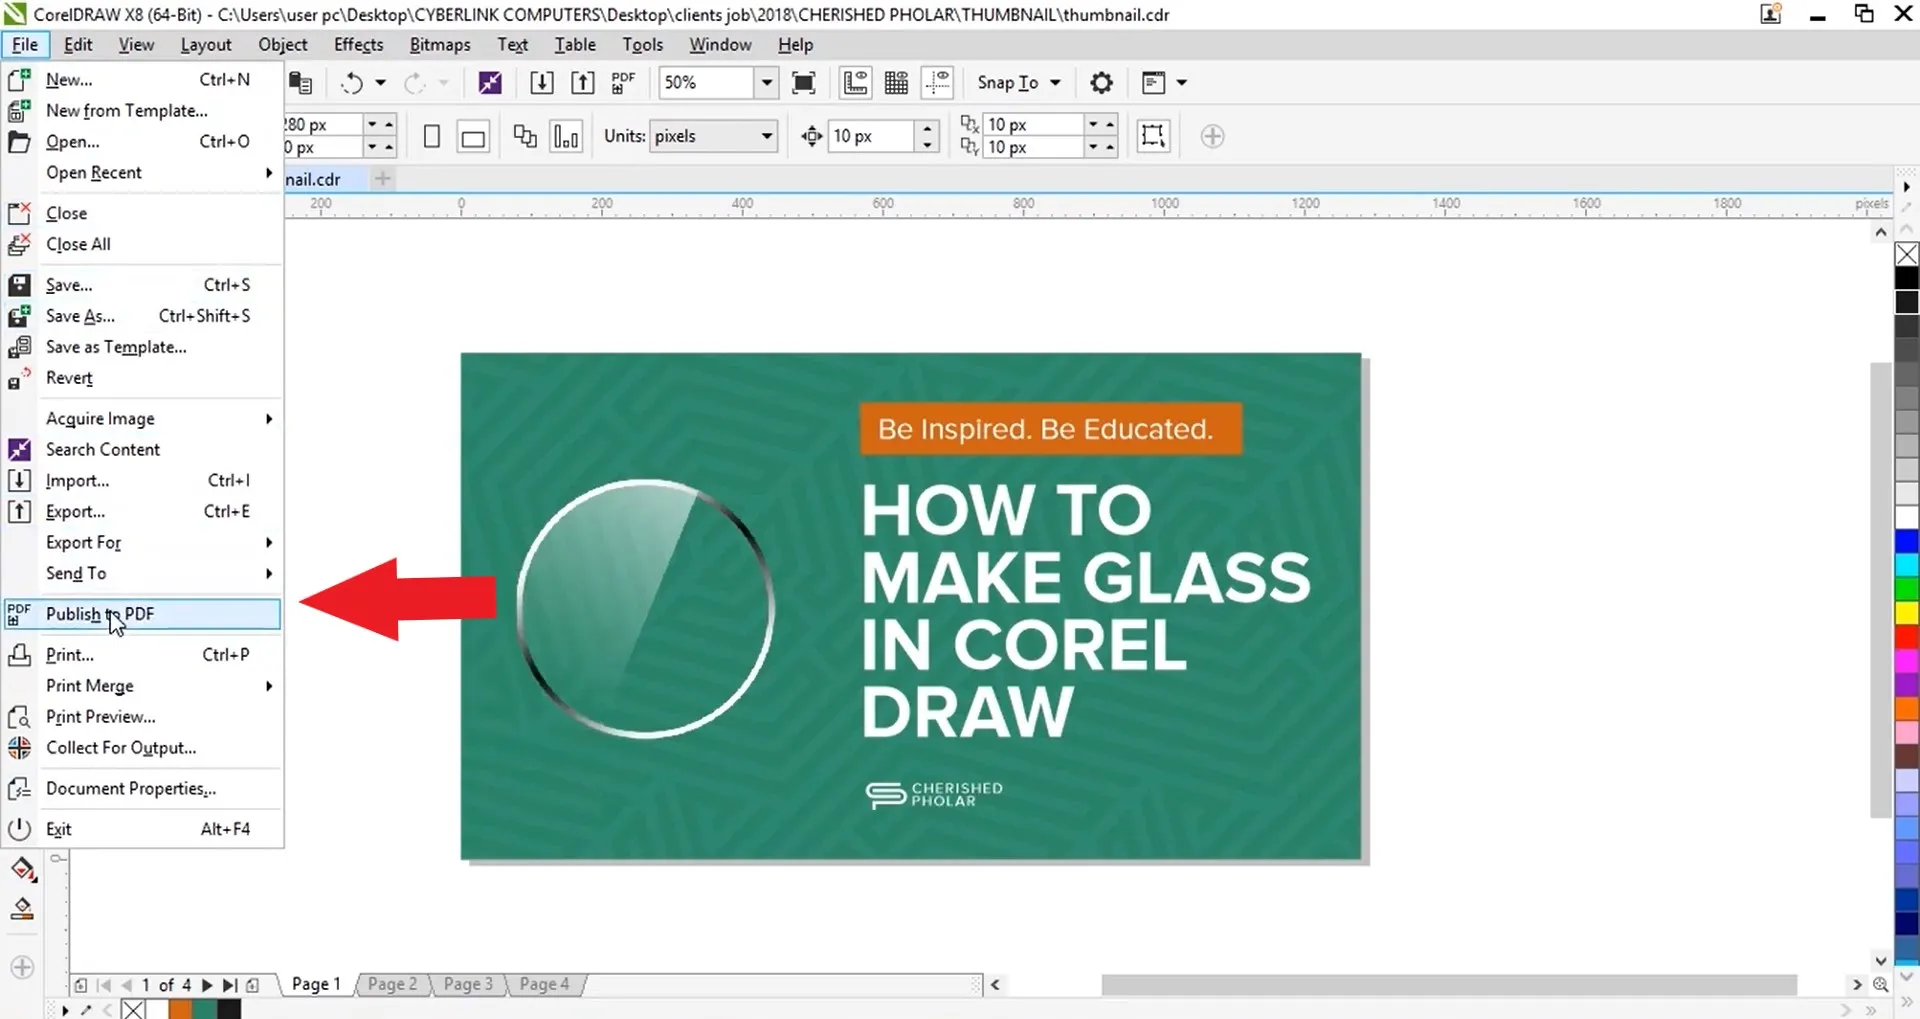This screenshot has height=1019, width=1920.
Task: Click the add page plus button
Action: [x=252, y=984]
